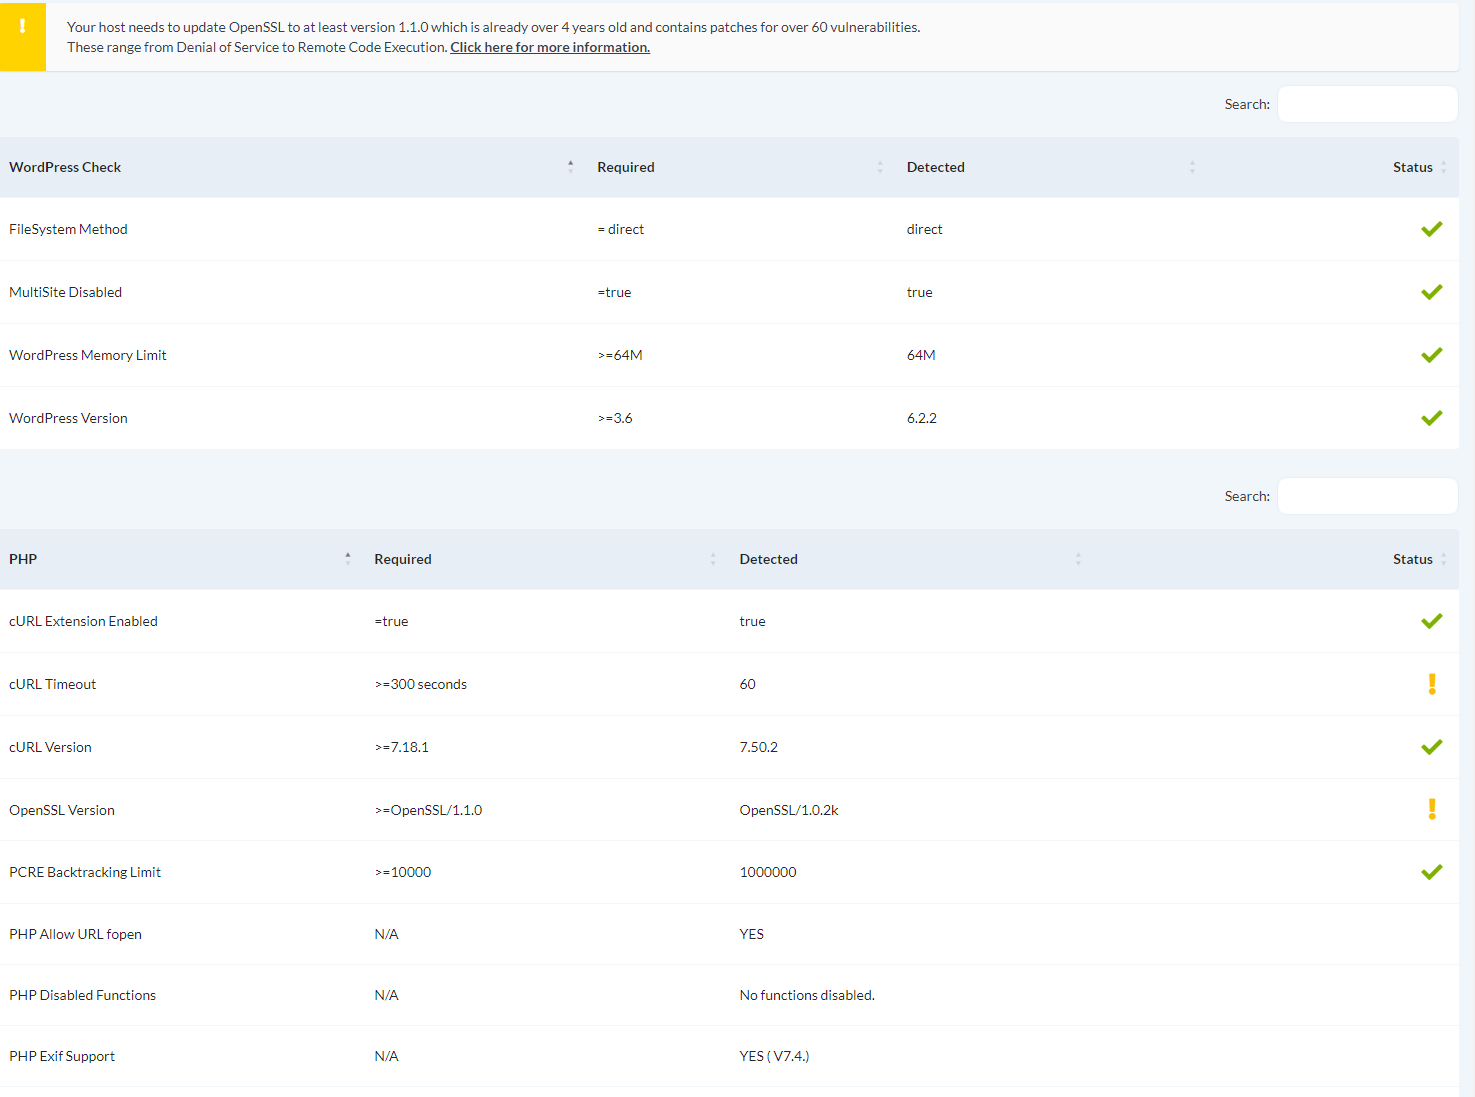Focus the WordPress Check table search field
This screenshot has height=1097, width=1475.
pos(1367,104)
